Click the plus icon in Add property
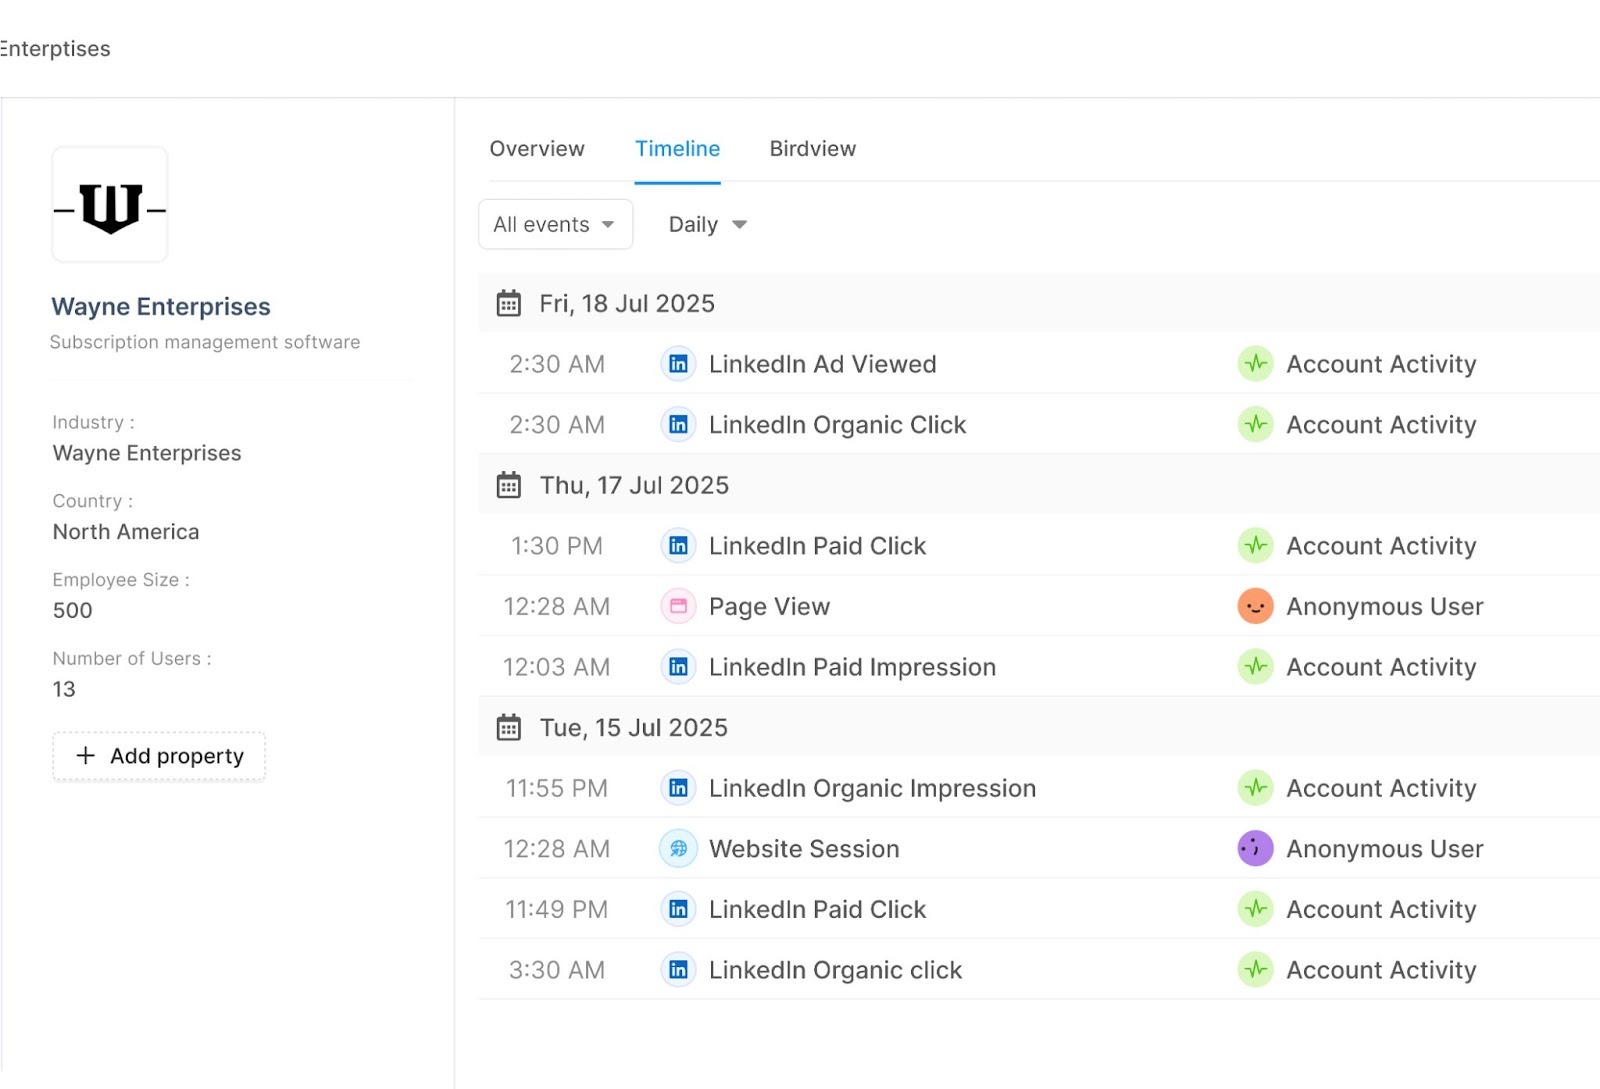Viewport: 1600px width, 1089px height. [x=86, y=756]
